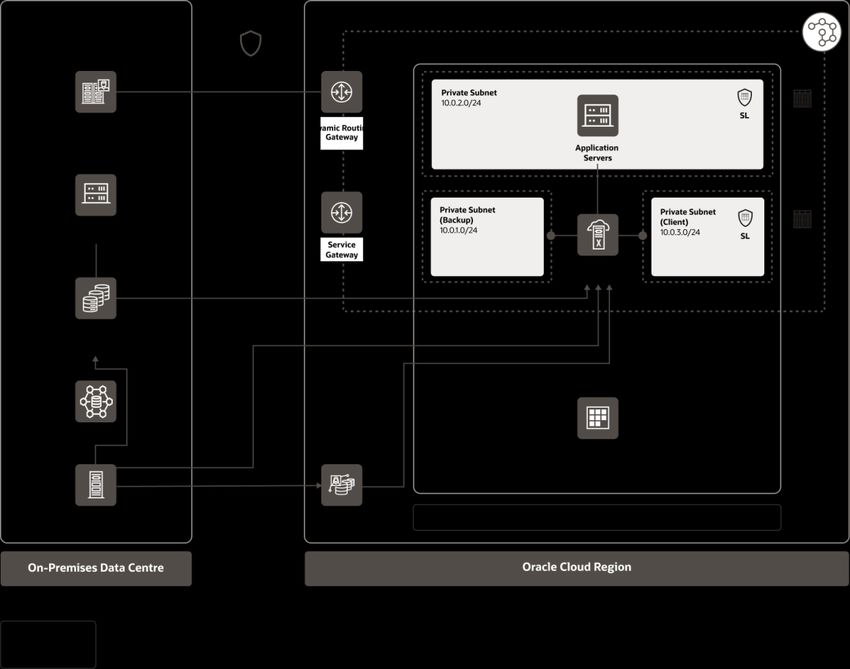This screenshot has height=669, width=850.
Task: Select the on-premises server icon
Action: click(95, 195)
